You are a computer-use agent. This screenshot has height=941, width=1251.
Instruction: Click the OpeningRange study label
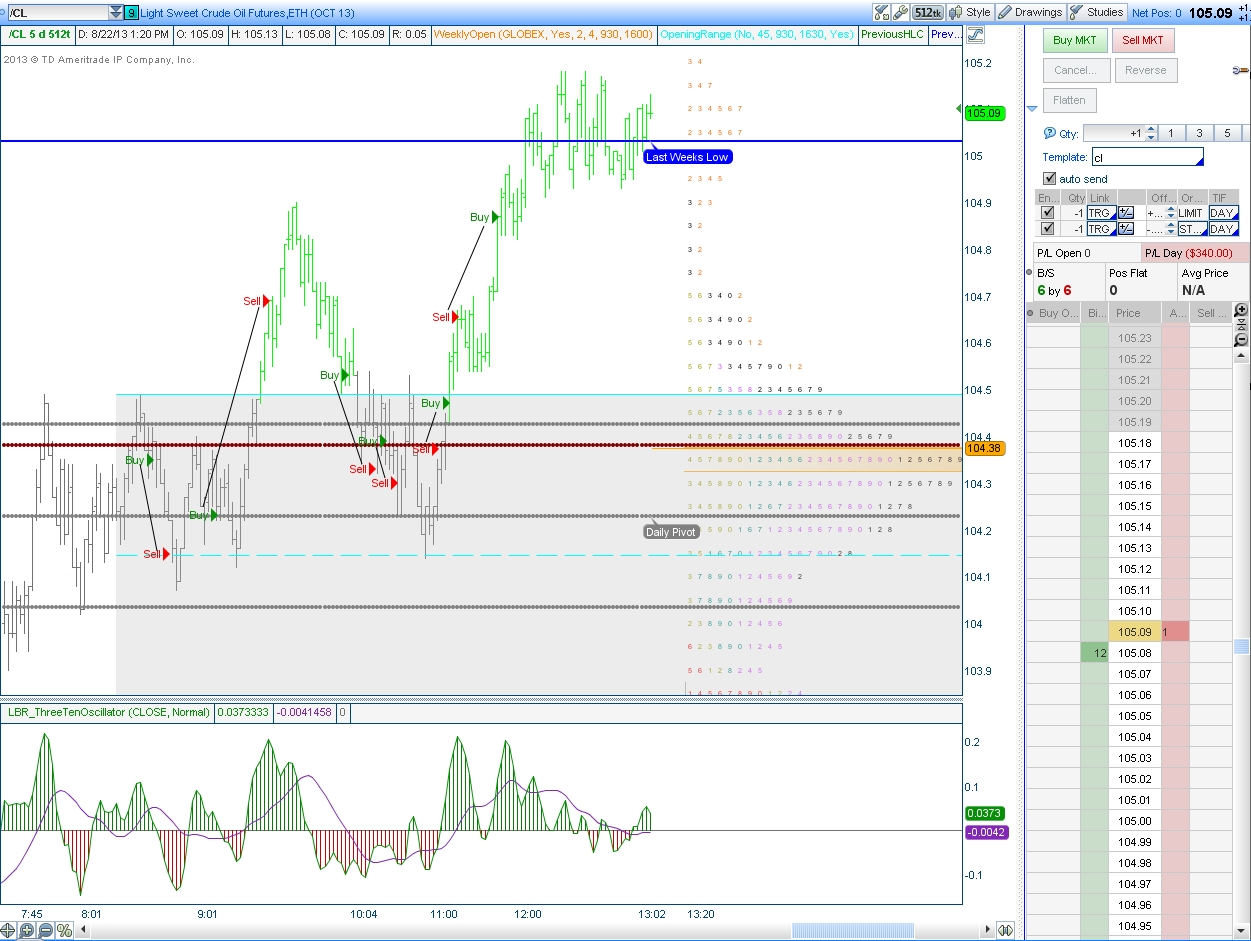758,34
